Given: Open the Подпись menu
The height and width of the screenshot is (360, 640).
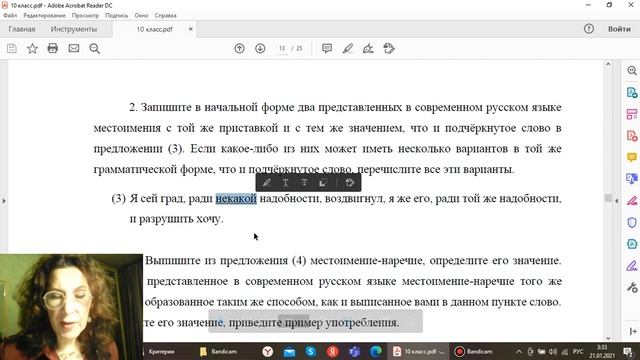Looking at the screenshot, I should tap(117, 16).
